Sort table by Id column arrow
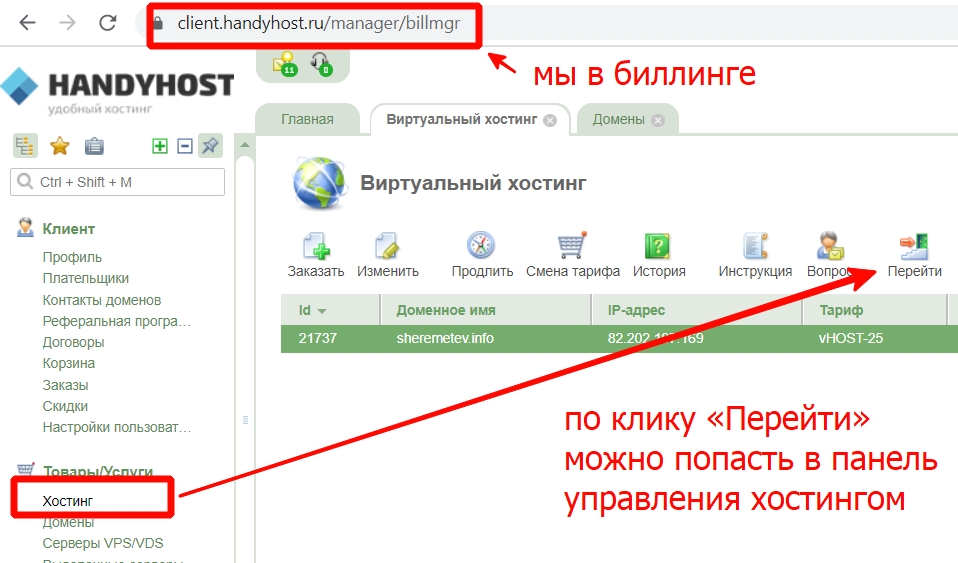 click(322, 311)
